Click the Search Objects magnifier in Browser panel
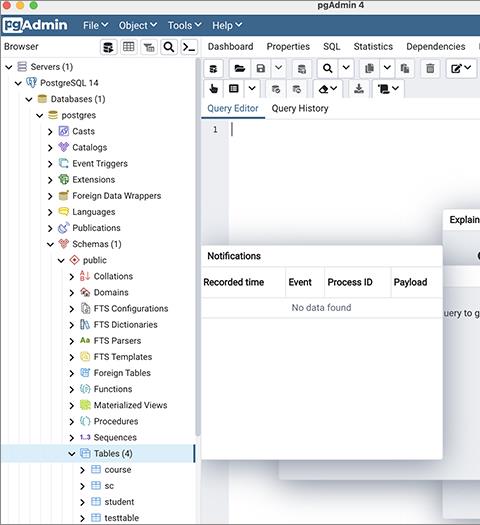The height and width of the screenshot is (525, 480). 169,47
